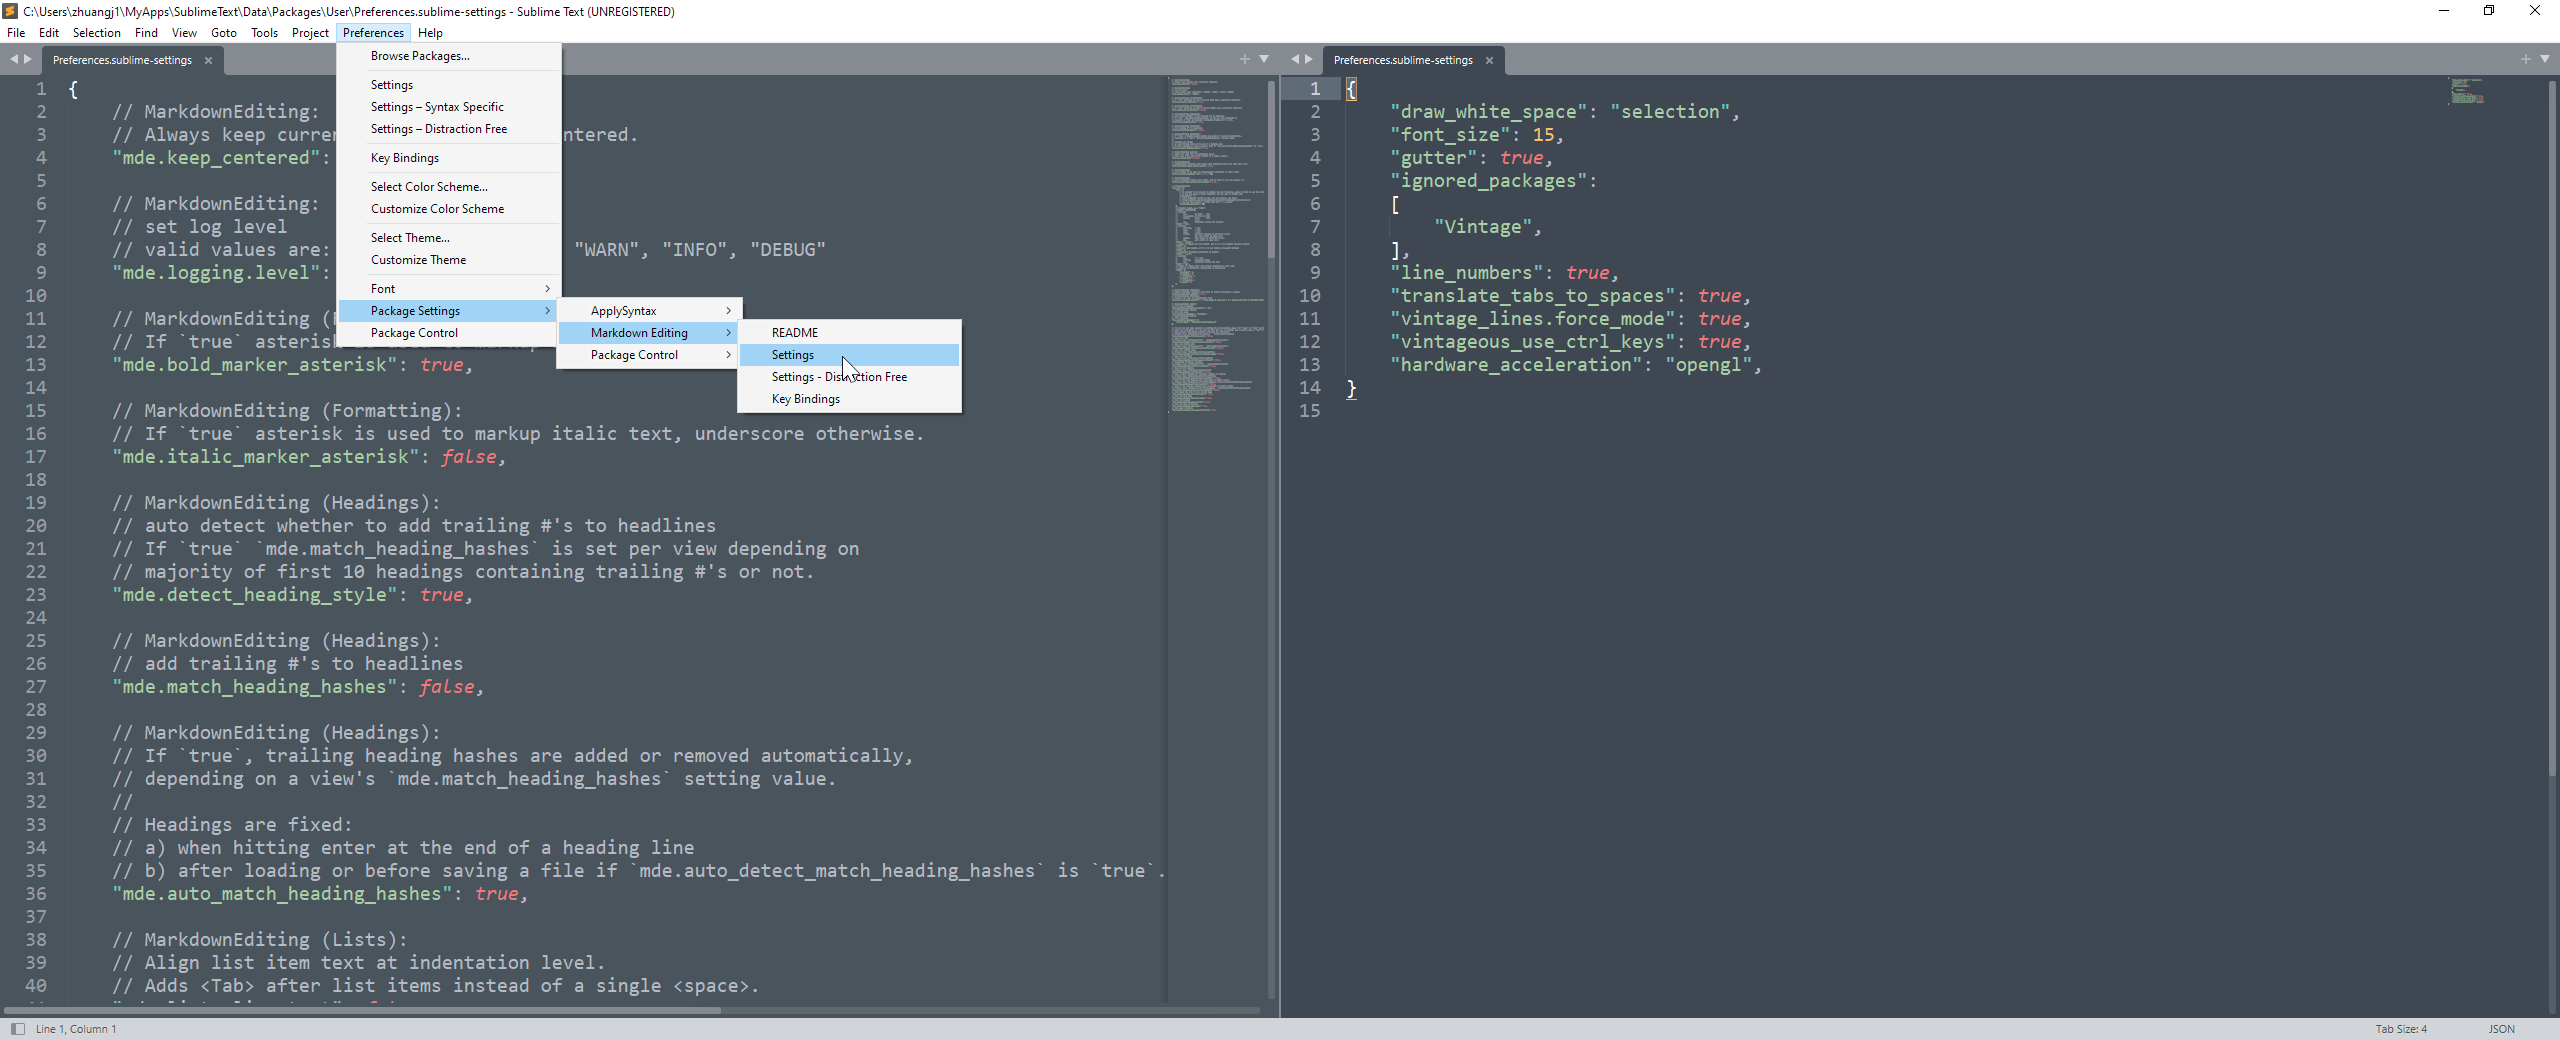Expand Font submenu
This screenshot has height=1039, width=2560.
click(448, 289)
